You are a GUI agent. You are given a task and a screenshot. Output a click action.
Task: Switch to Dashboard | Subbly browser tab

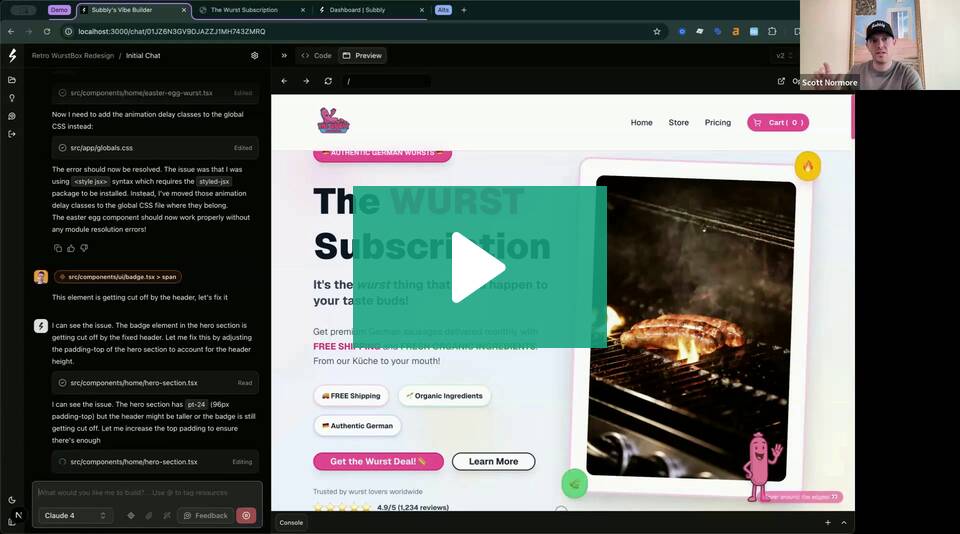tap(372, 10)
